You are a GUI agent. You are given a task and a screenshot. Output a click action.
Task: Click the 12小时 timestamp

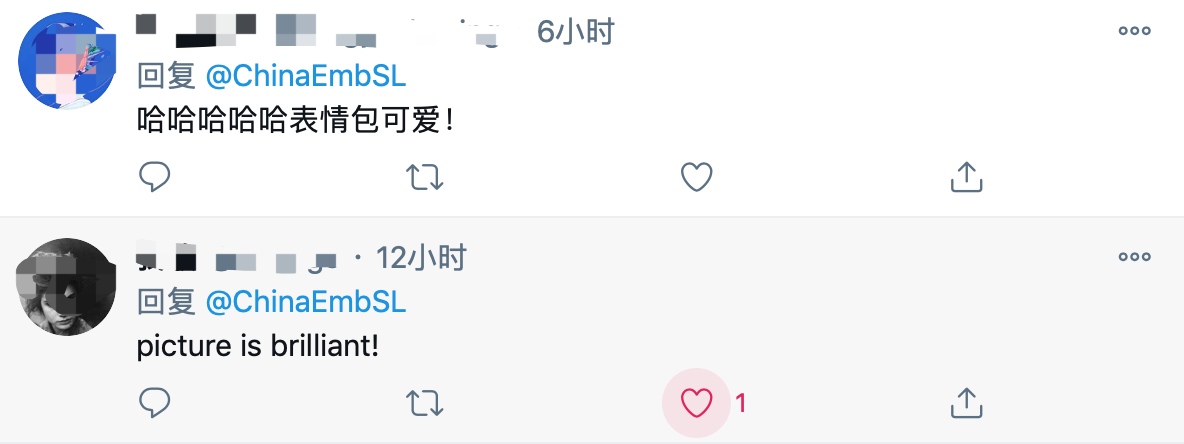pyautogui.click(x=421, y=259)
